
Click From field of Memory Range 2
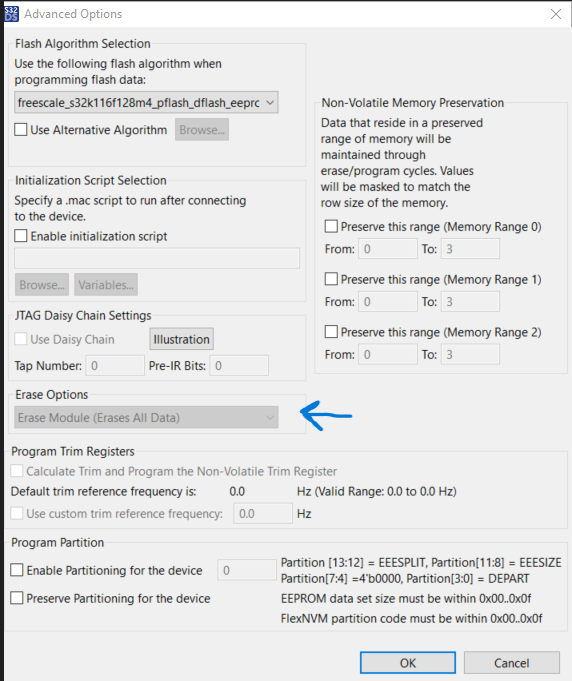click(x=388, y=354)
